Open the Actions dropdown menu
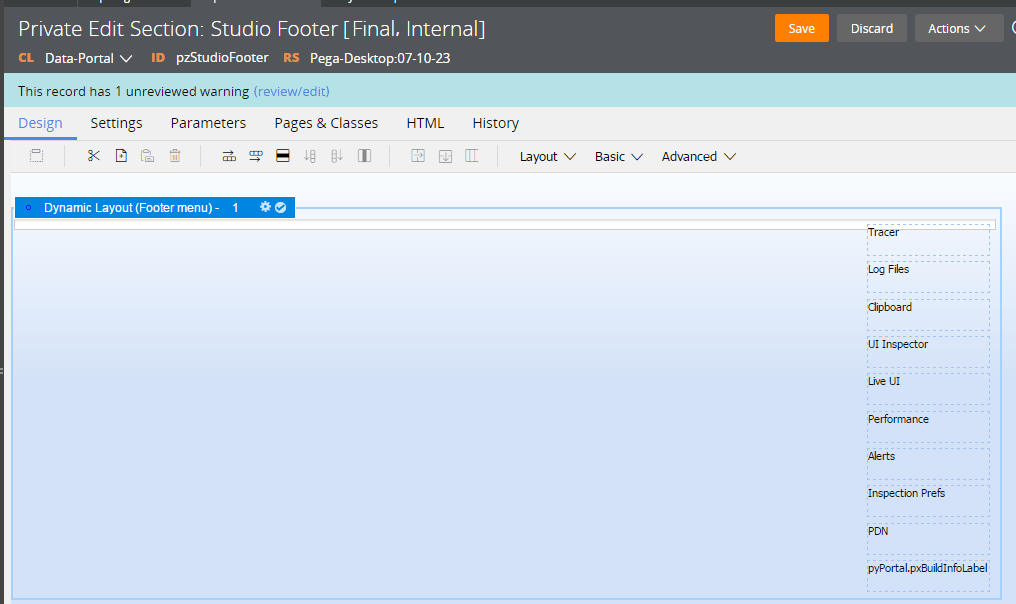Screen dimensions: 1016x604 tap(957, 28)
